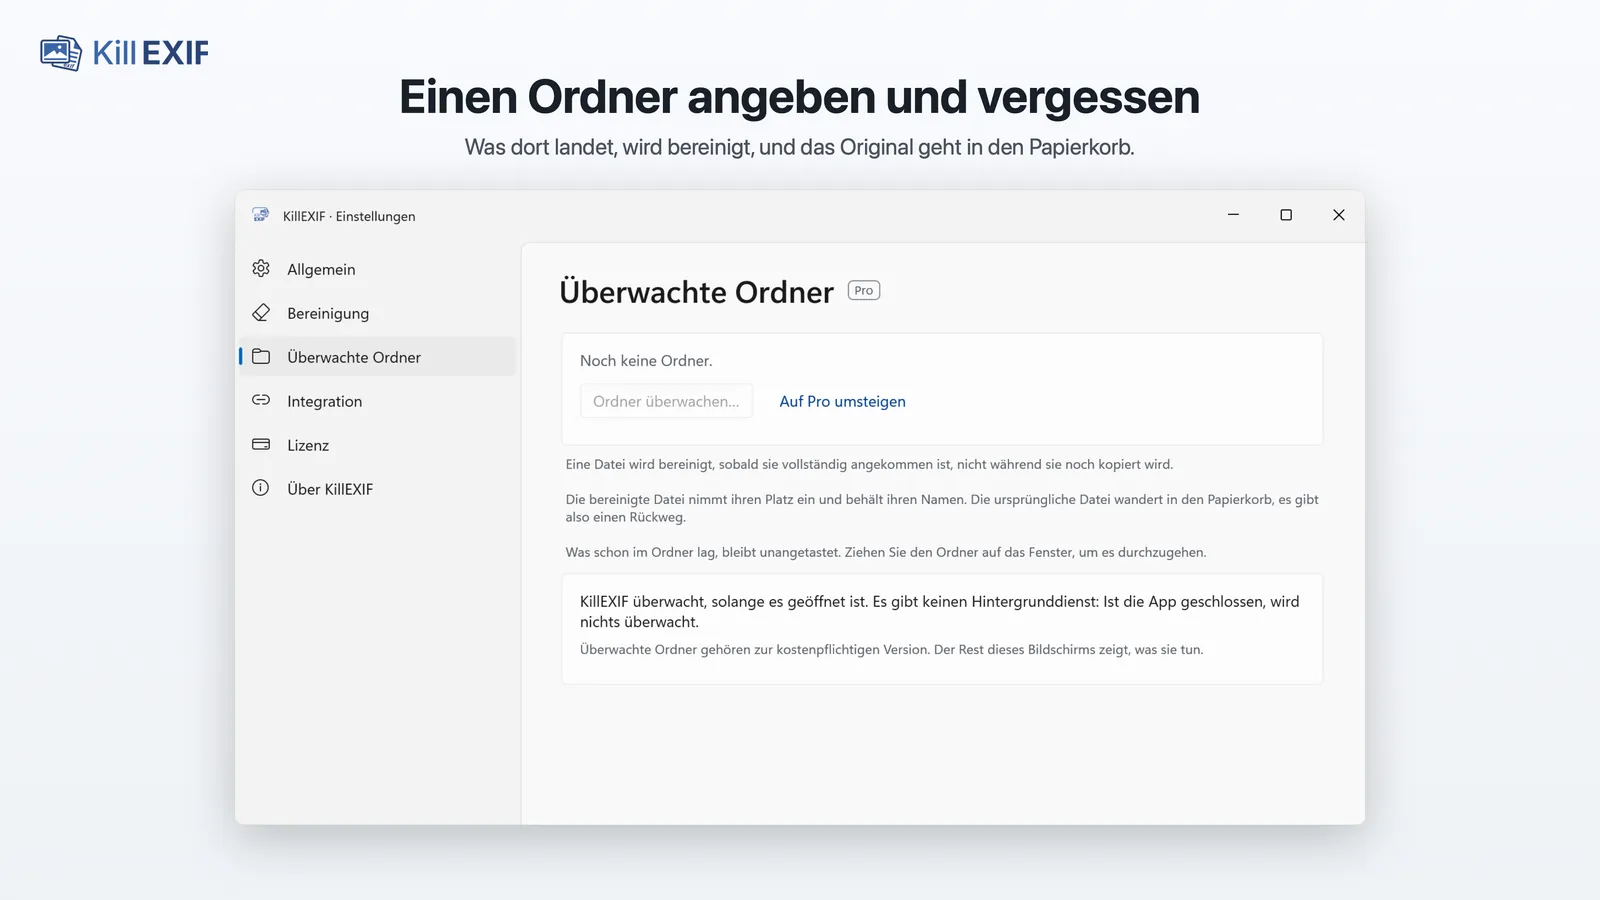Viewport: 1600px width, 900px height.
Task: Click the Bereinigung eraser icon
Action: point(261,313)
